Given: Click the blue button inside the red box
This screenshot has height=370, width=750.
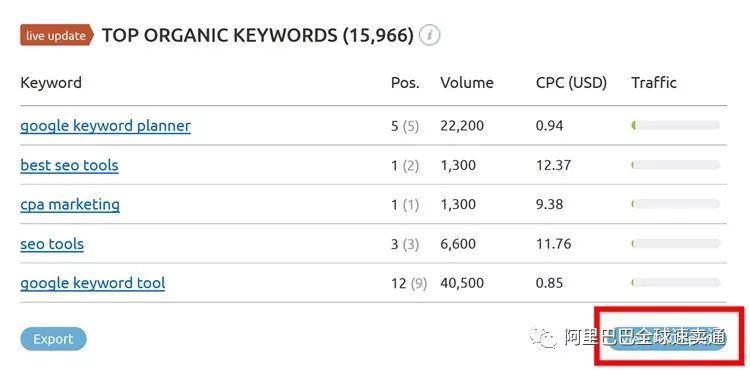Looking at the screenshot, I should click(668, 340).
